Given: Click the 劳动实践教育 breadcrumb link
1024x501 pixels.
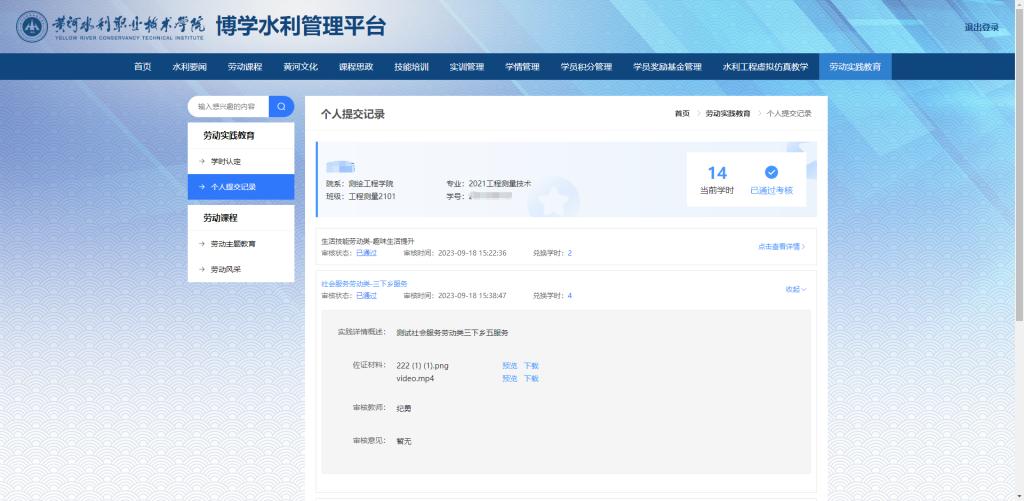Looking at the screenshot, I should [728, 114].
